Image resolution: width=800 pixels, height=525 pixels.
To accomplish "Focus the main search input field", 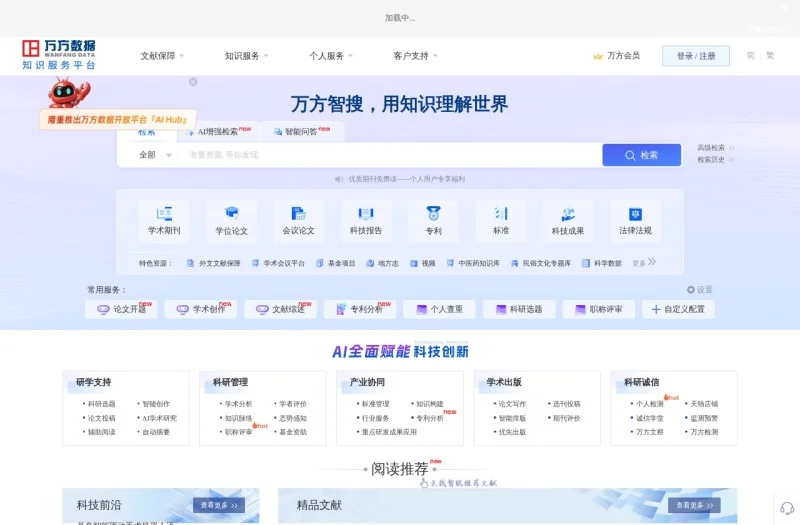I will pyautogui.click(x=390, y=155).
